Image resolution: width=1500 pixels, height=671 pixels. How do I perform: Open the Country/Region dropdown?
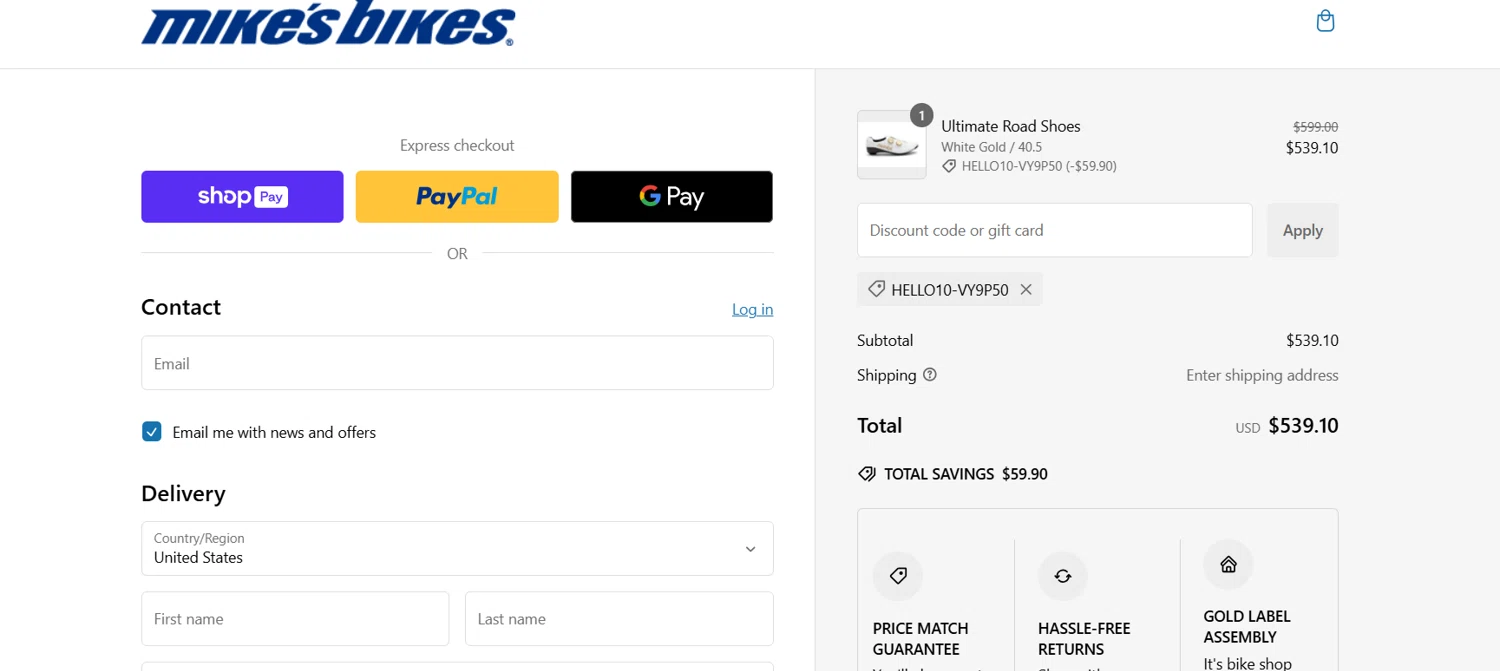457,548
